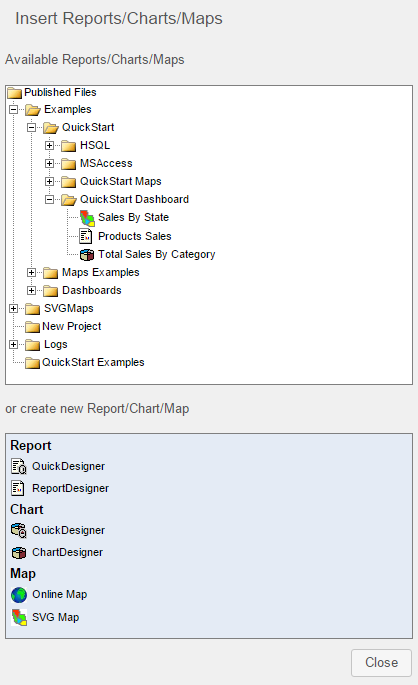Click the ReportDesigner icon
The height and width of the screenshot is (685, 418).
(18, 488)
